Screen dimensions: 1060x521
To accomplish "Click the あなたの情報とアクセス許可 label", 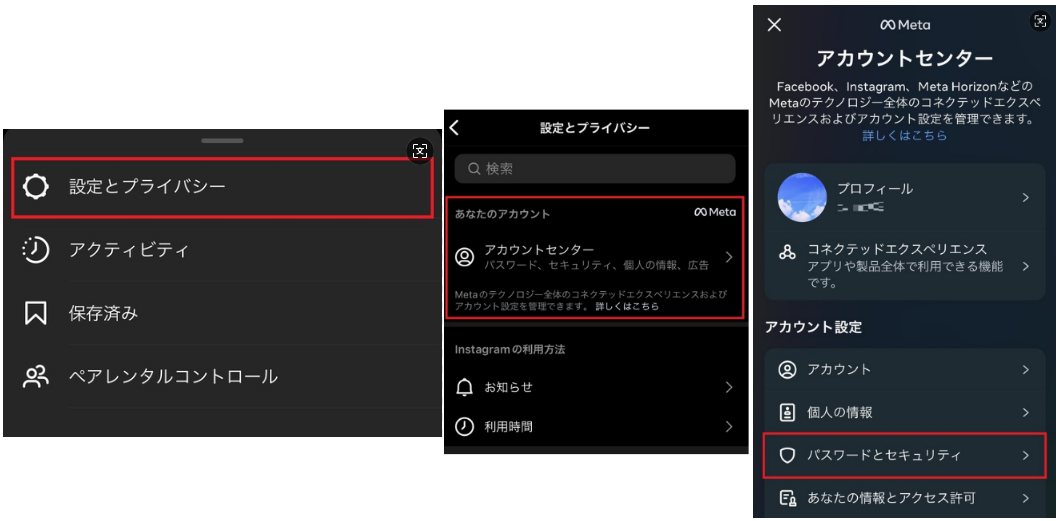I will tap(892, 499).
